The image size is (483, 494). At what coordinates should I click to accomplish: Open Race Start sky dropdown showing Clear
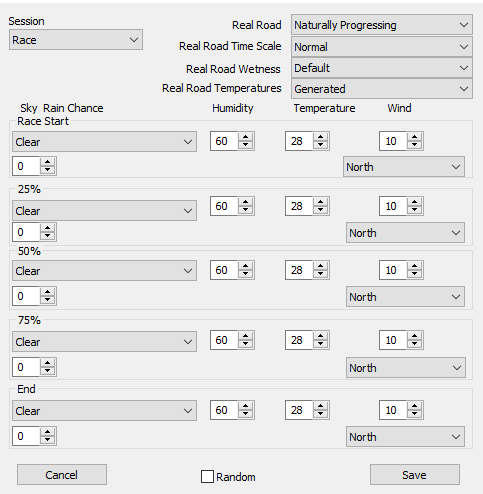click(x=104, y=142)
